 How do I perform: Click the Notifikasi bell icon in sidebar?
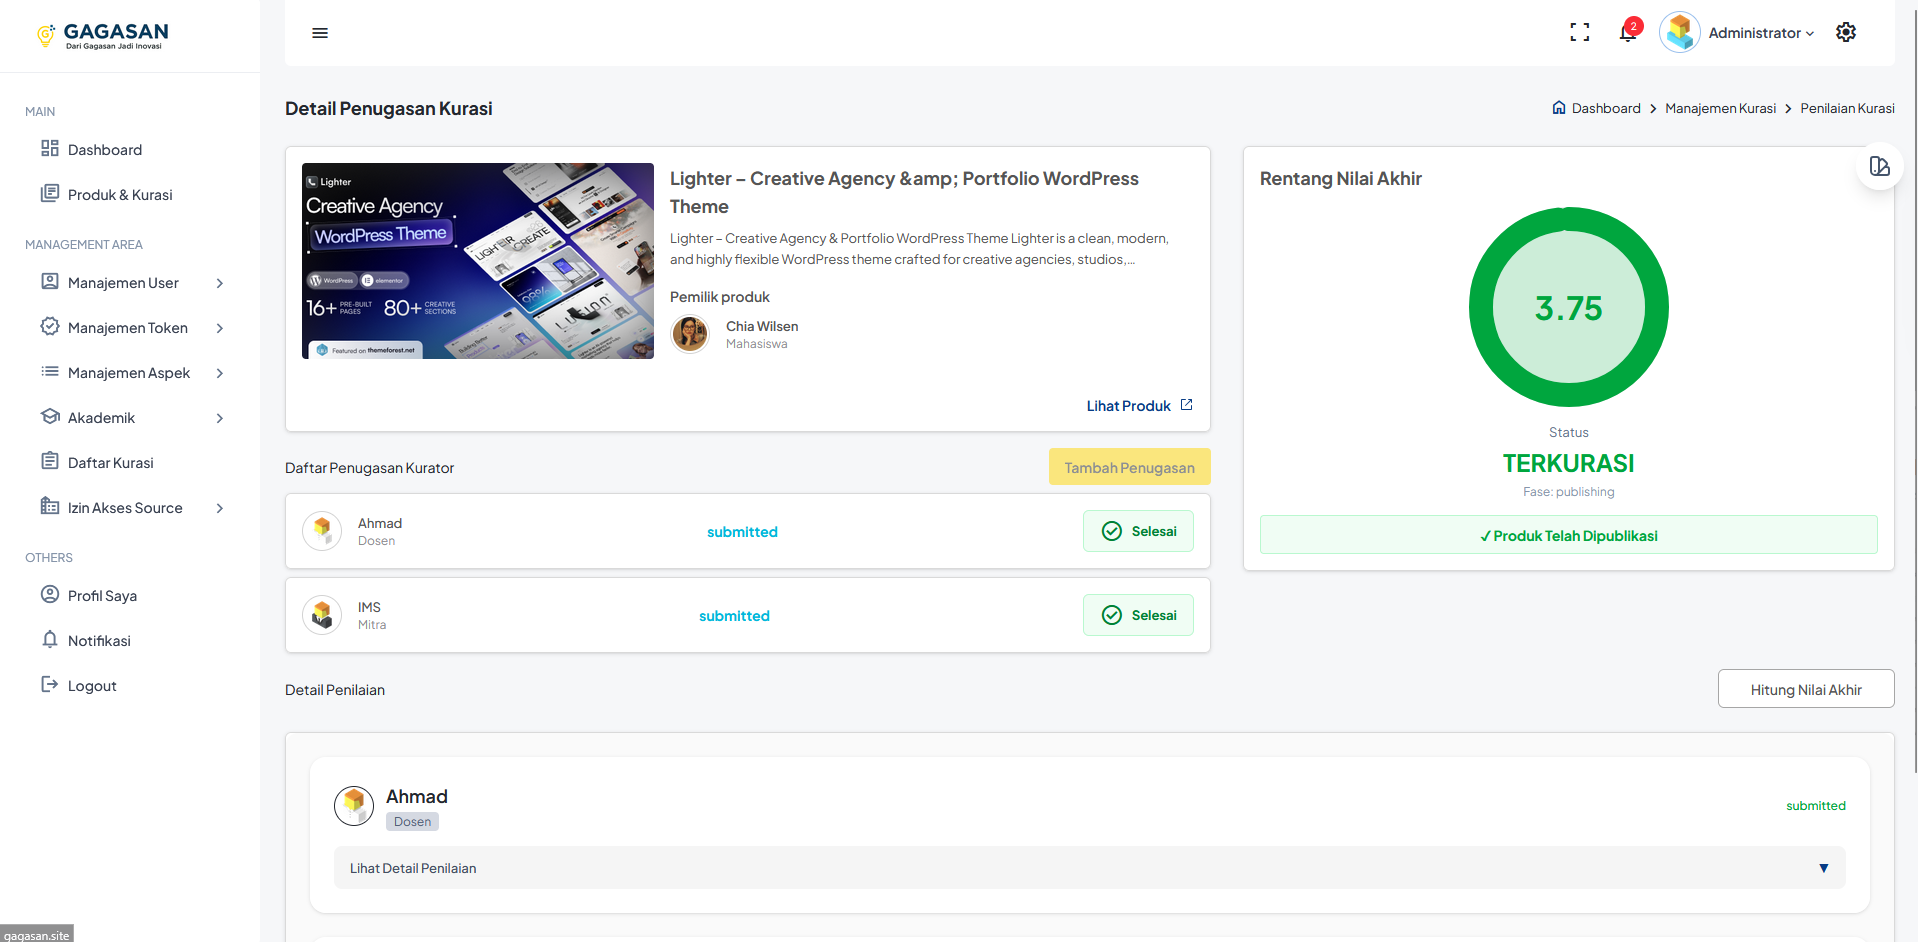click(x=50, y=639)
